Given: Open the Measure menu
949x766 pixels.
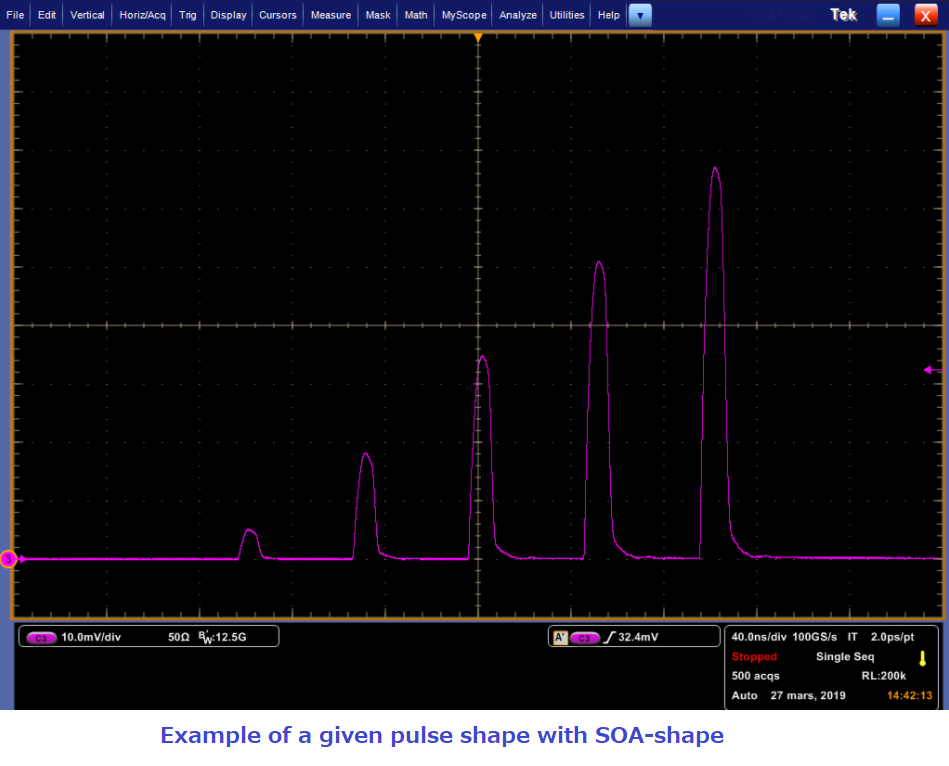Looking at the screenshot, I should point(330,15).
